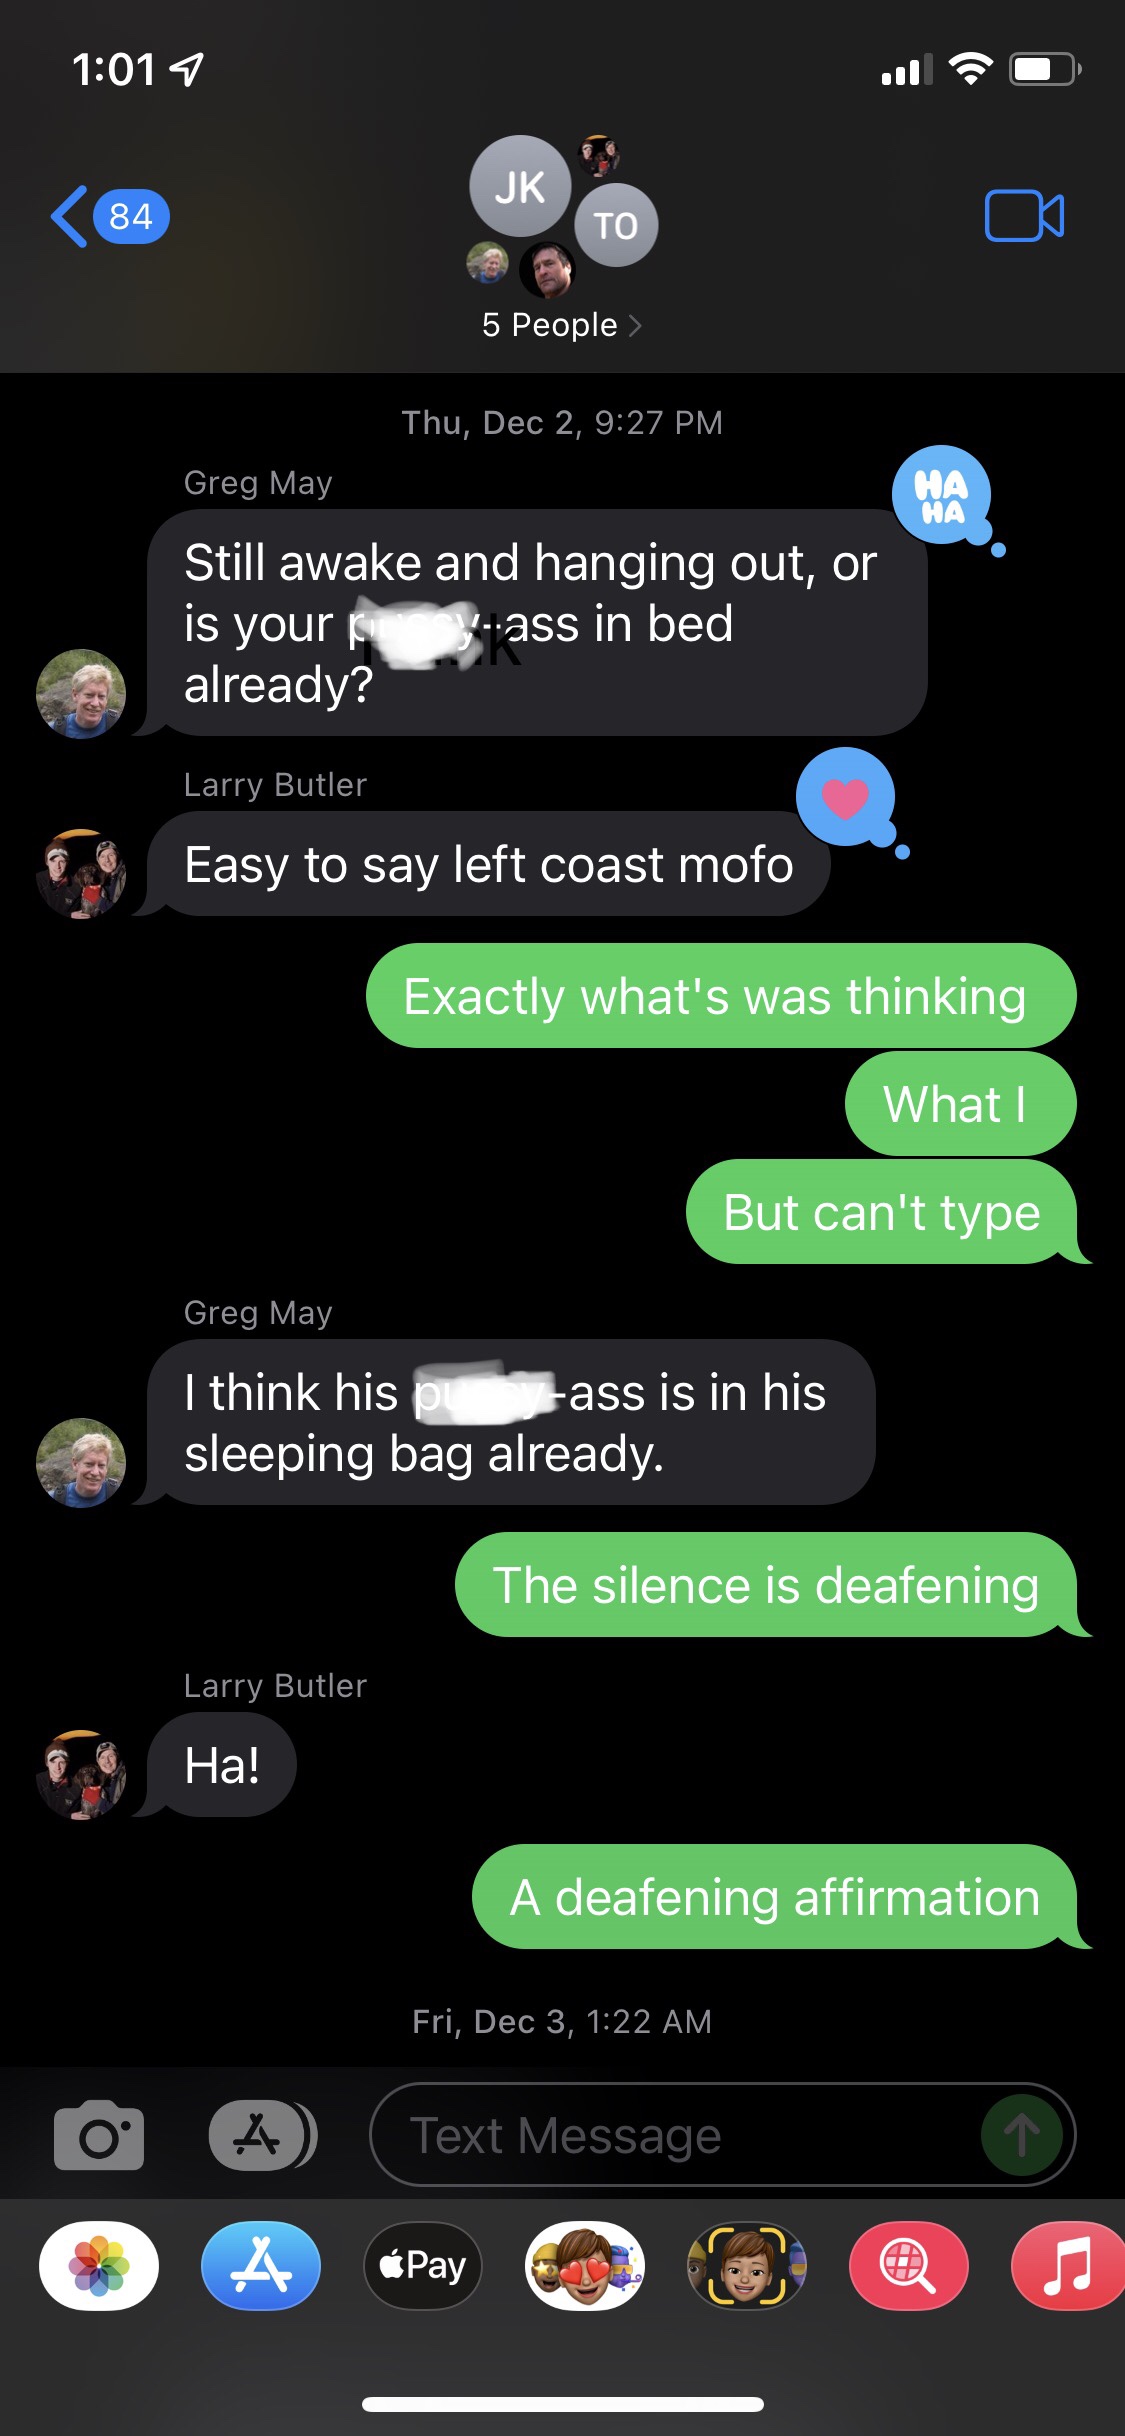Open the Music iMessage app
1125x2436 pixels.
[1068, 2265]
